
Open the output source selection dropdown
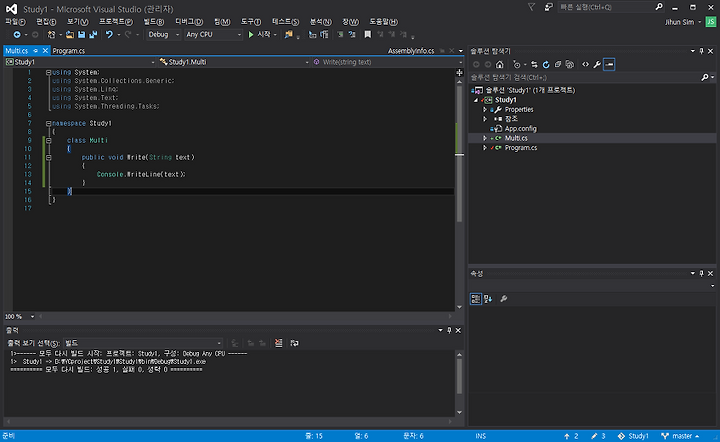(x=143, y=343)
